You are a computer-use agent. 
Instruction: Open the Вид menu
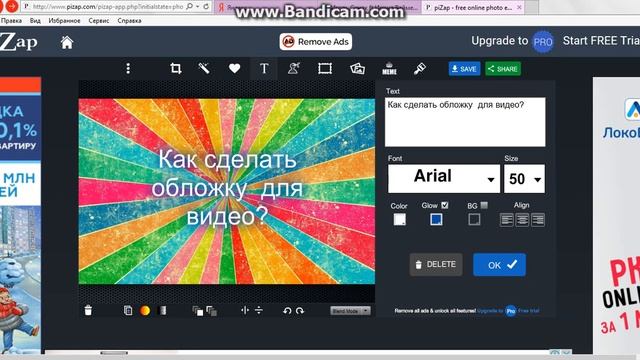pyautogui.click(x=35, y=20)
